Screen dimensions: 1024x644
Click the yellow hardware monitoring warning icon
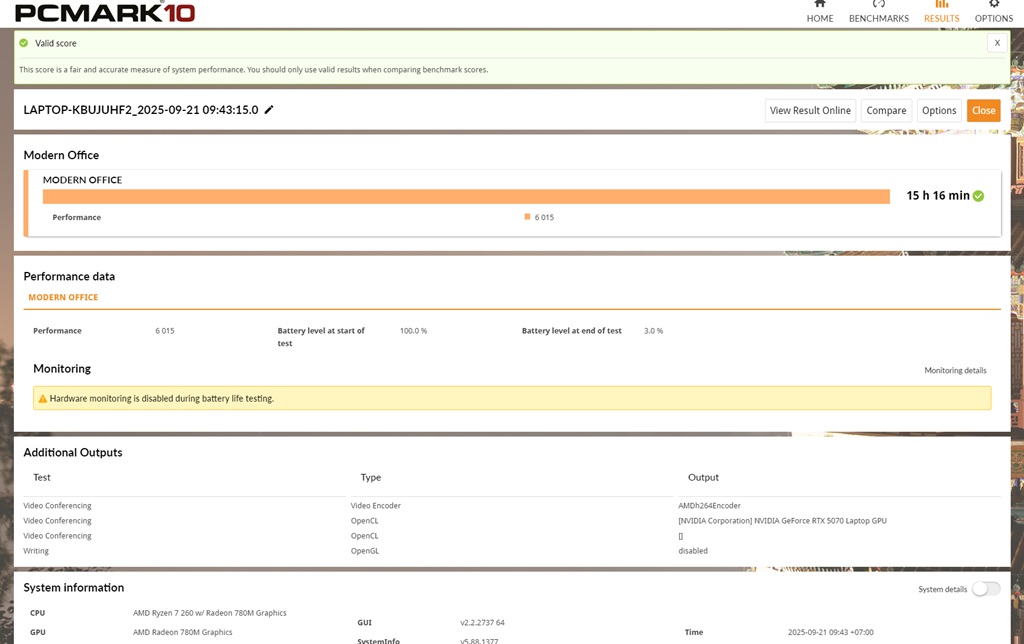click(42, 399)
